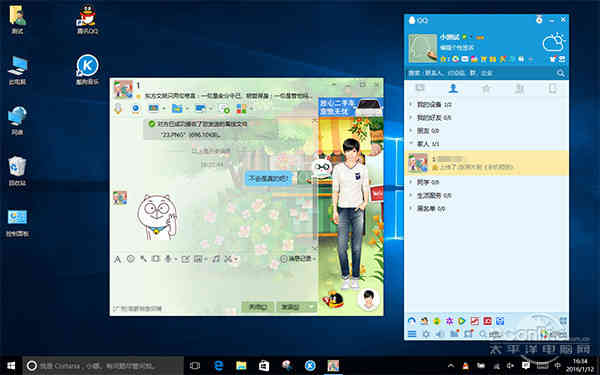This screenshot has width=600, height=375.
Task: Click the profile avatar in QQ main panel
Action: point(423,48)
